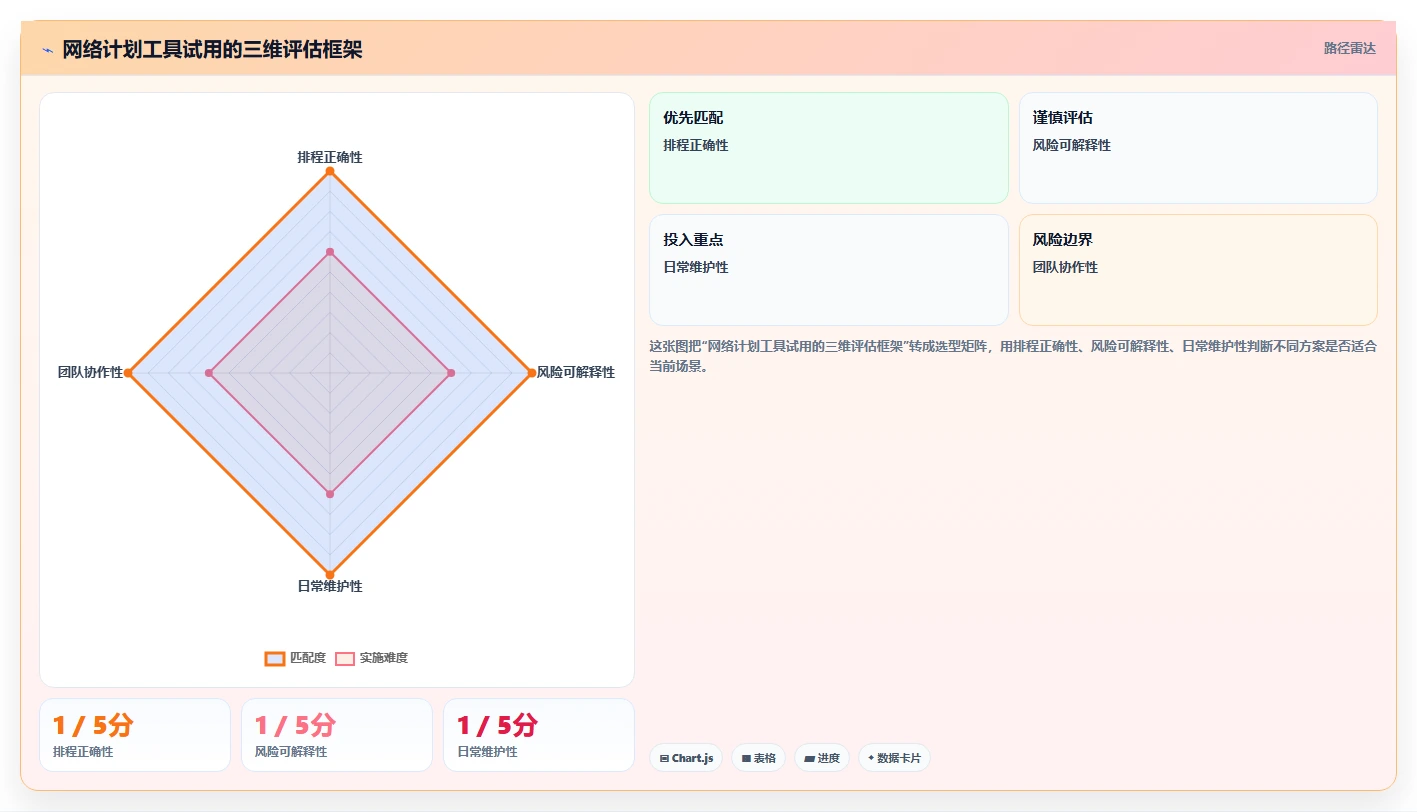The height and width of the screenshot is (812, 1417).
Task: Open the 投入重点 card
Action: pyautogui.click(x=829, y=270)
